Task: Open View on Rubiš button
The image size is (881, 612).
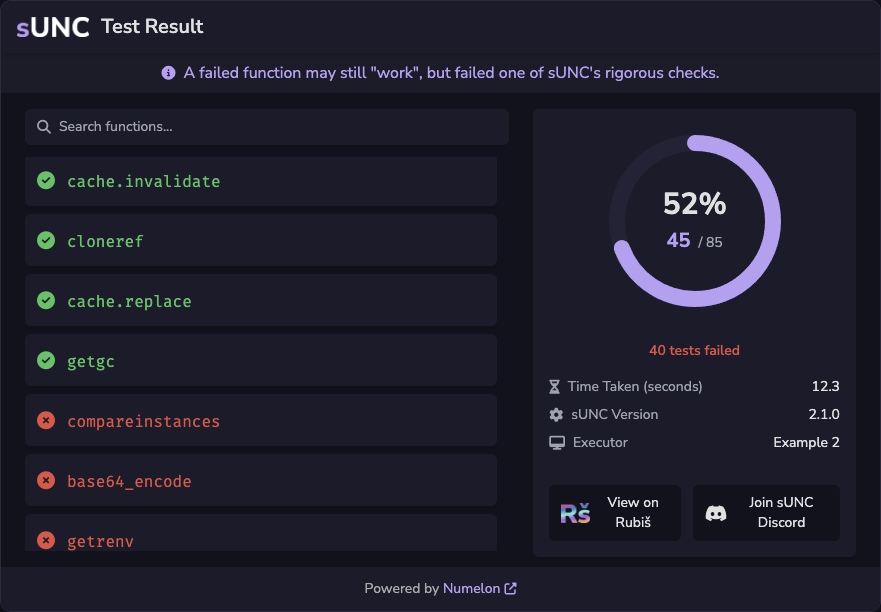Action: [x=615, y=513]
